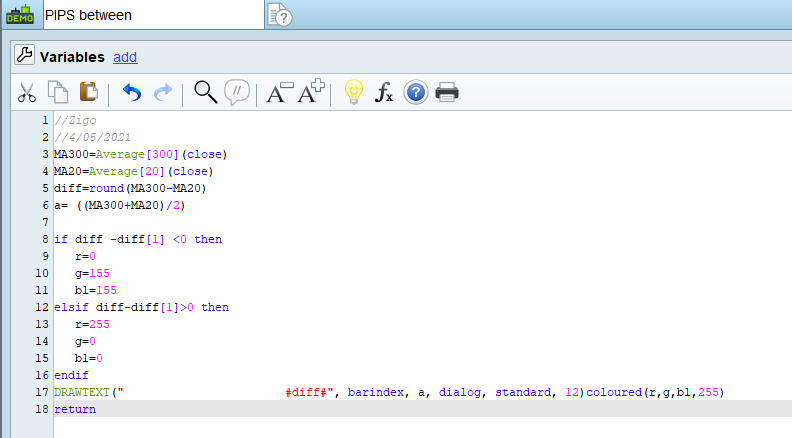Decrease font size with A minus icon
Viewport: 792px width, 438px height.
point(280,93)
